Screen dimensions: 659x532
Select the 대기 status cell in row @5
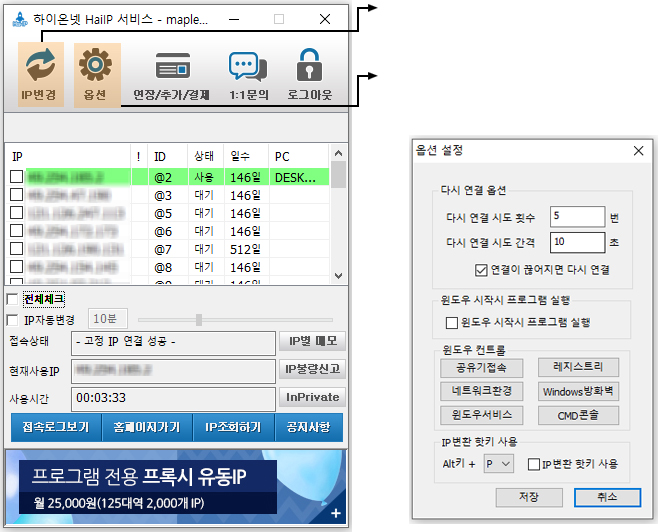click(x=206, y=213)
